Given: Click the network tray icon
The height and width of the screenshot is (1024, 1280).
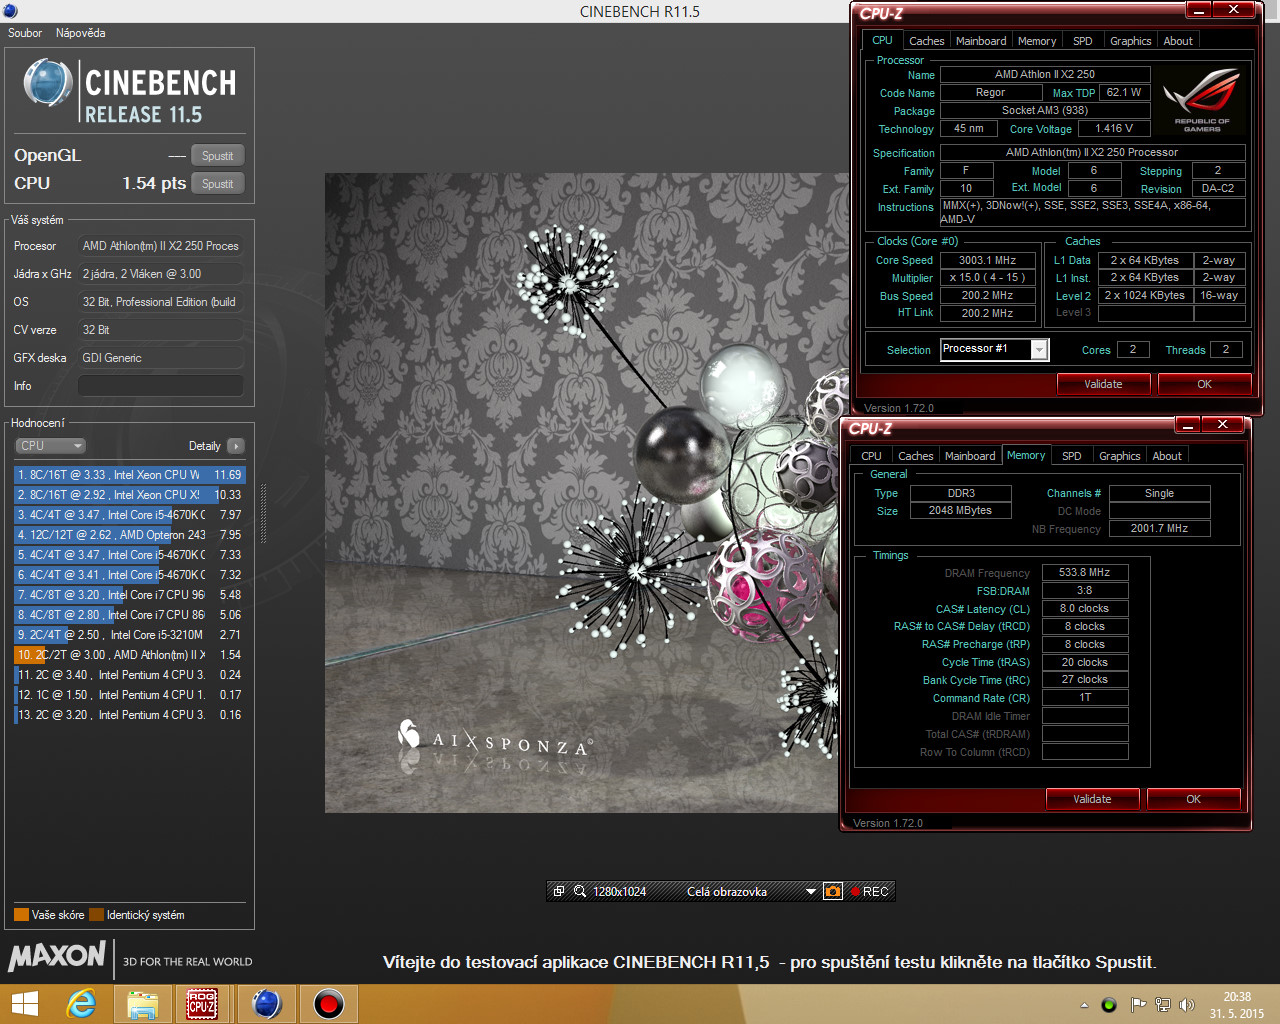Looking at the screenshot, I should pyautogui.click(x=1162, y=1005).
